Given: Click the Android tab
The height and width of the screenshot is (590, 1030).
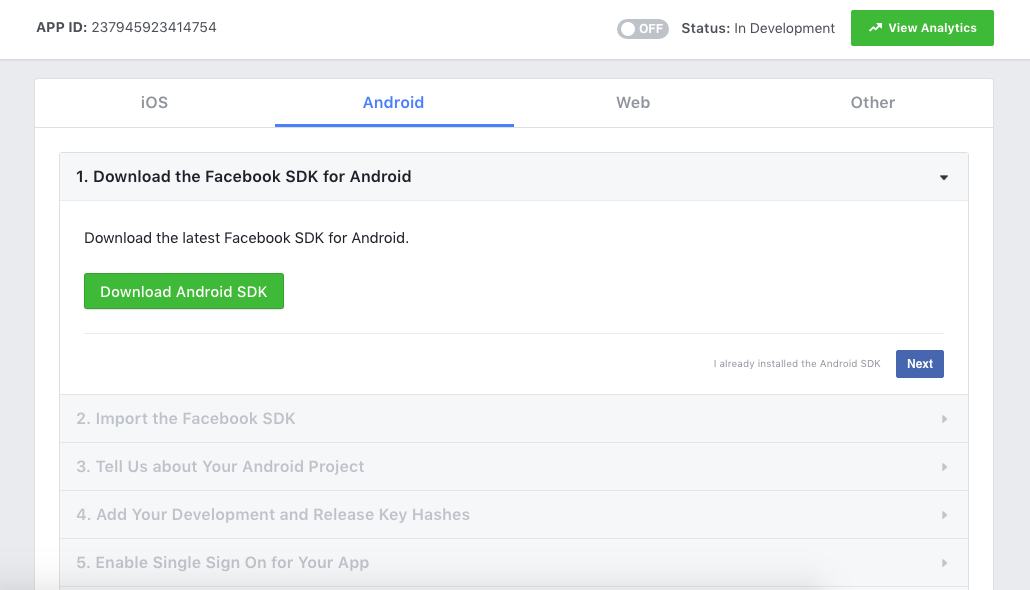Looking at the screenshot, I should 393,102.
